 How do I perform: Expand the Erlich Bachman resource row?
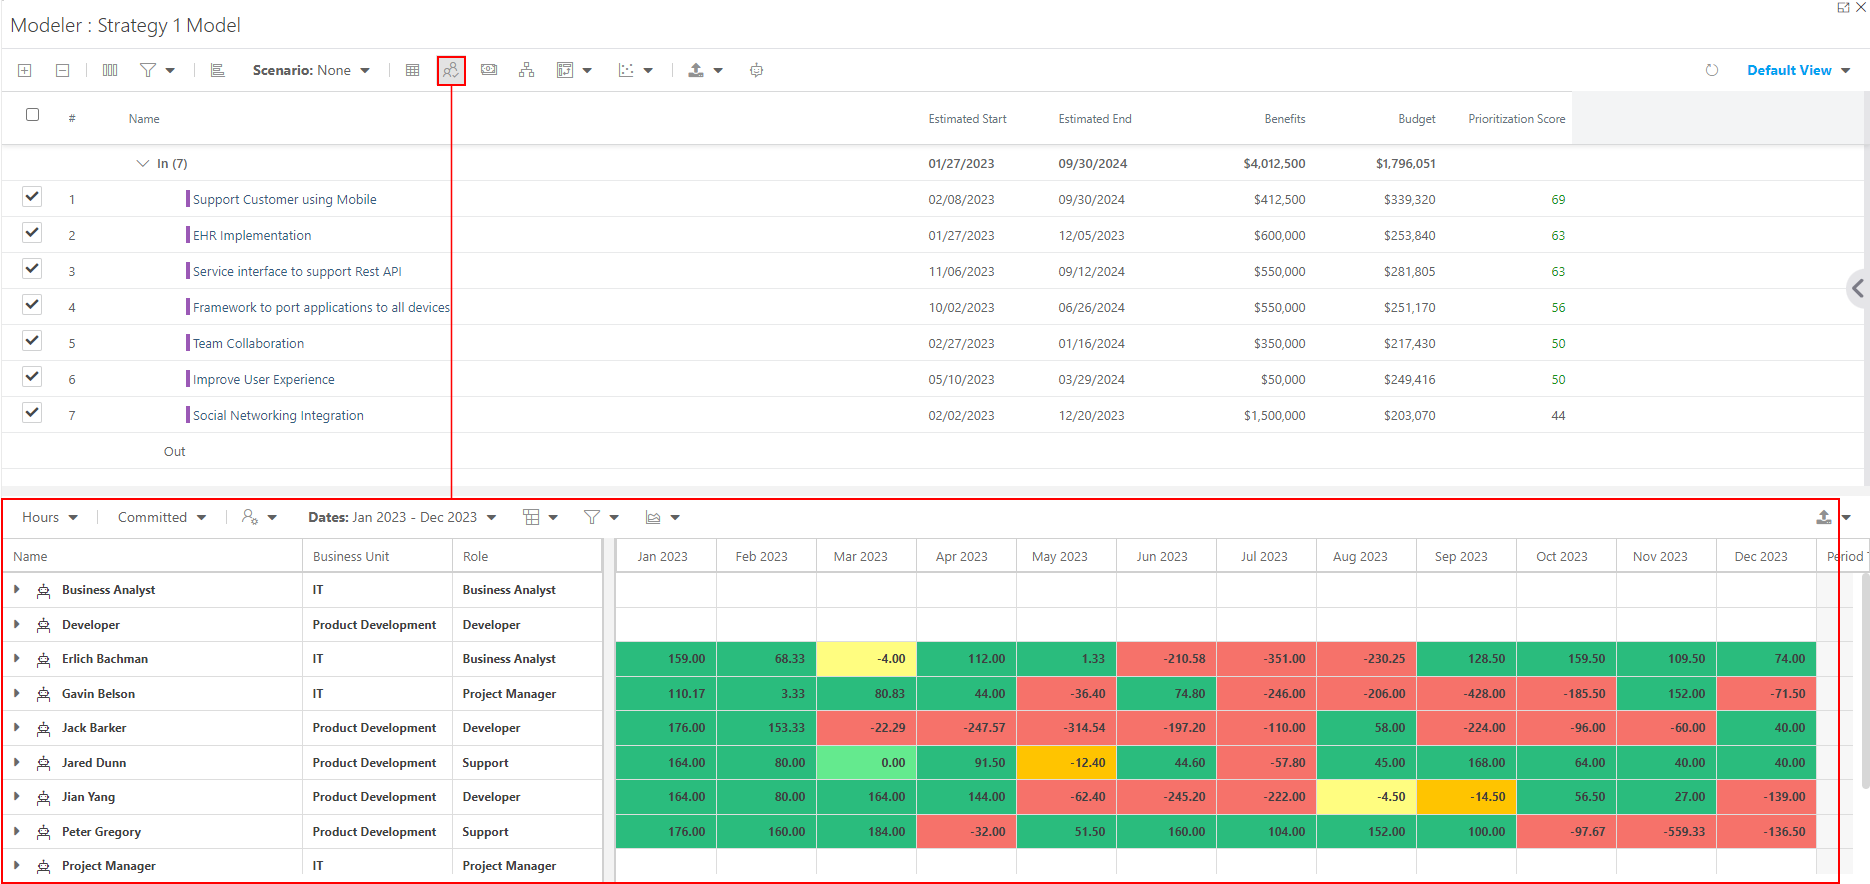17,659
